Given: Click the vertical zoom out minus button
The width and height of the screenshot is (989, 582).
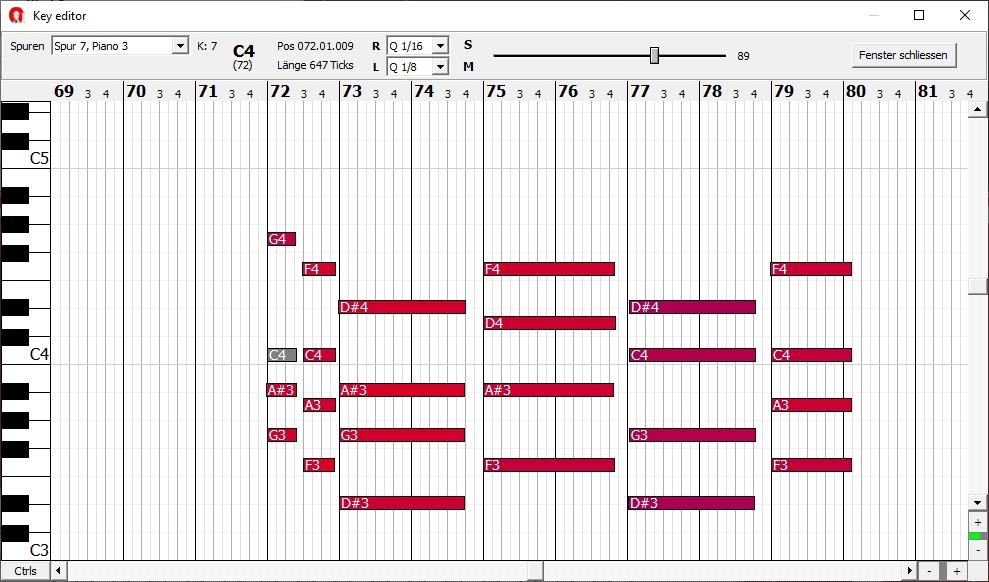Looking at the screenshot, I should click(x=977, y=550).
